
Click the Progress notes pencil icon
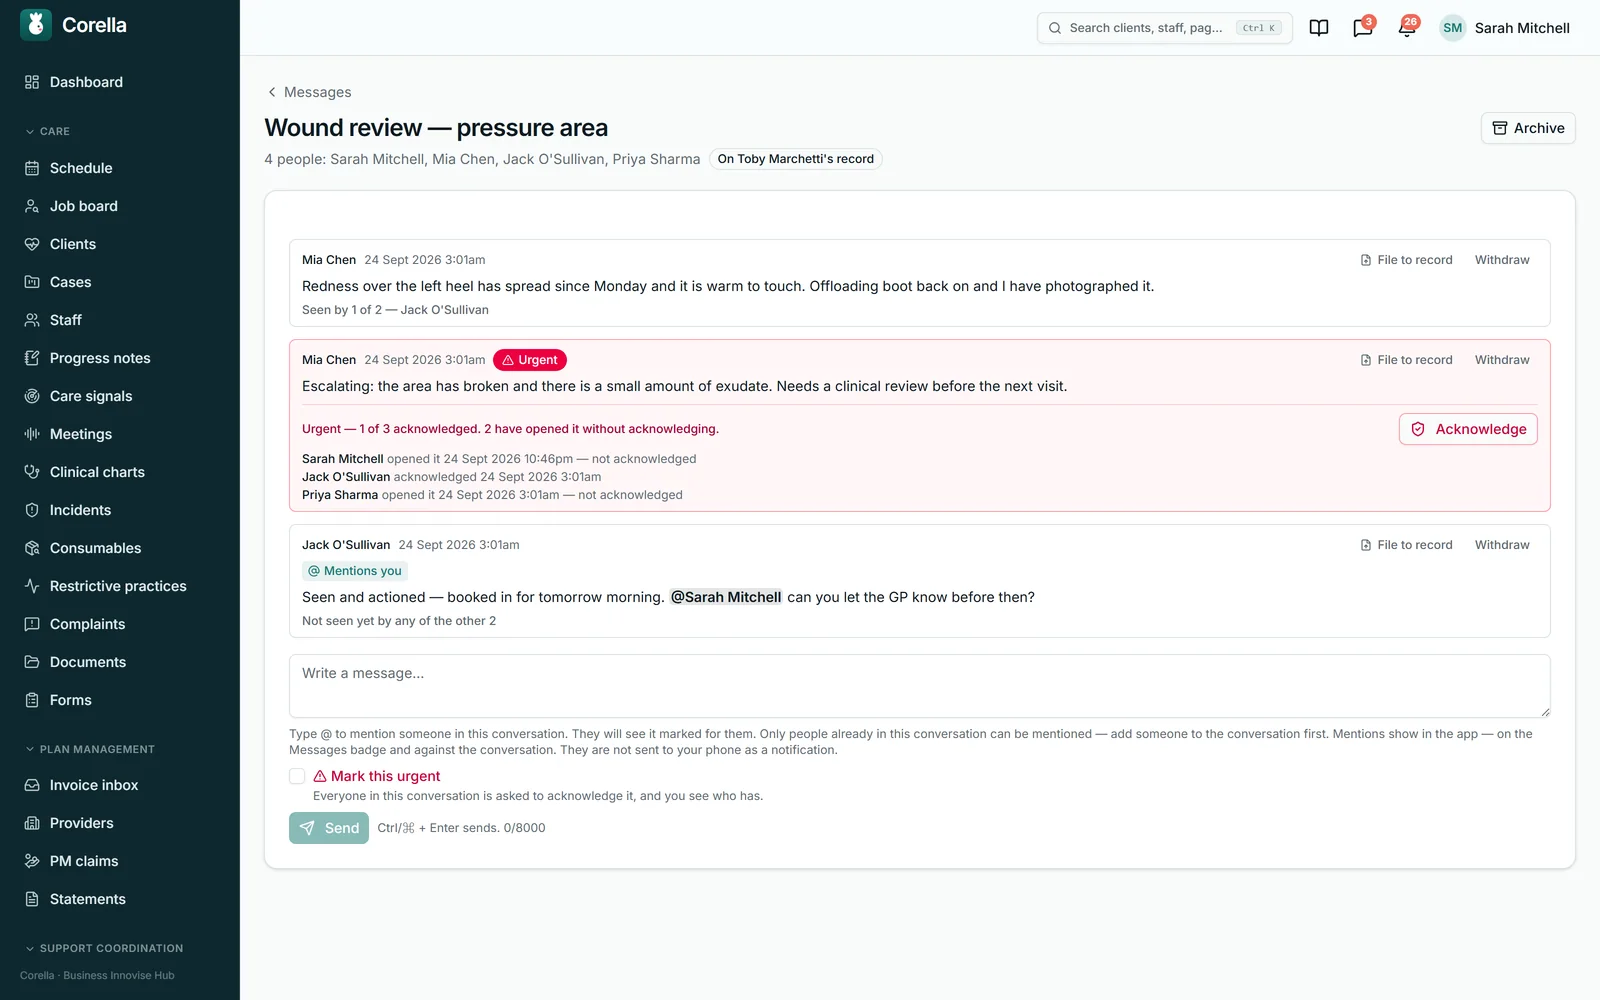[x=32, y=358]
